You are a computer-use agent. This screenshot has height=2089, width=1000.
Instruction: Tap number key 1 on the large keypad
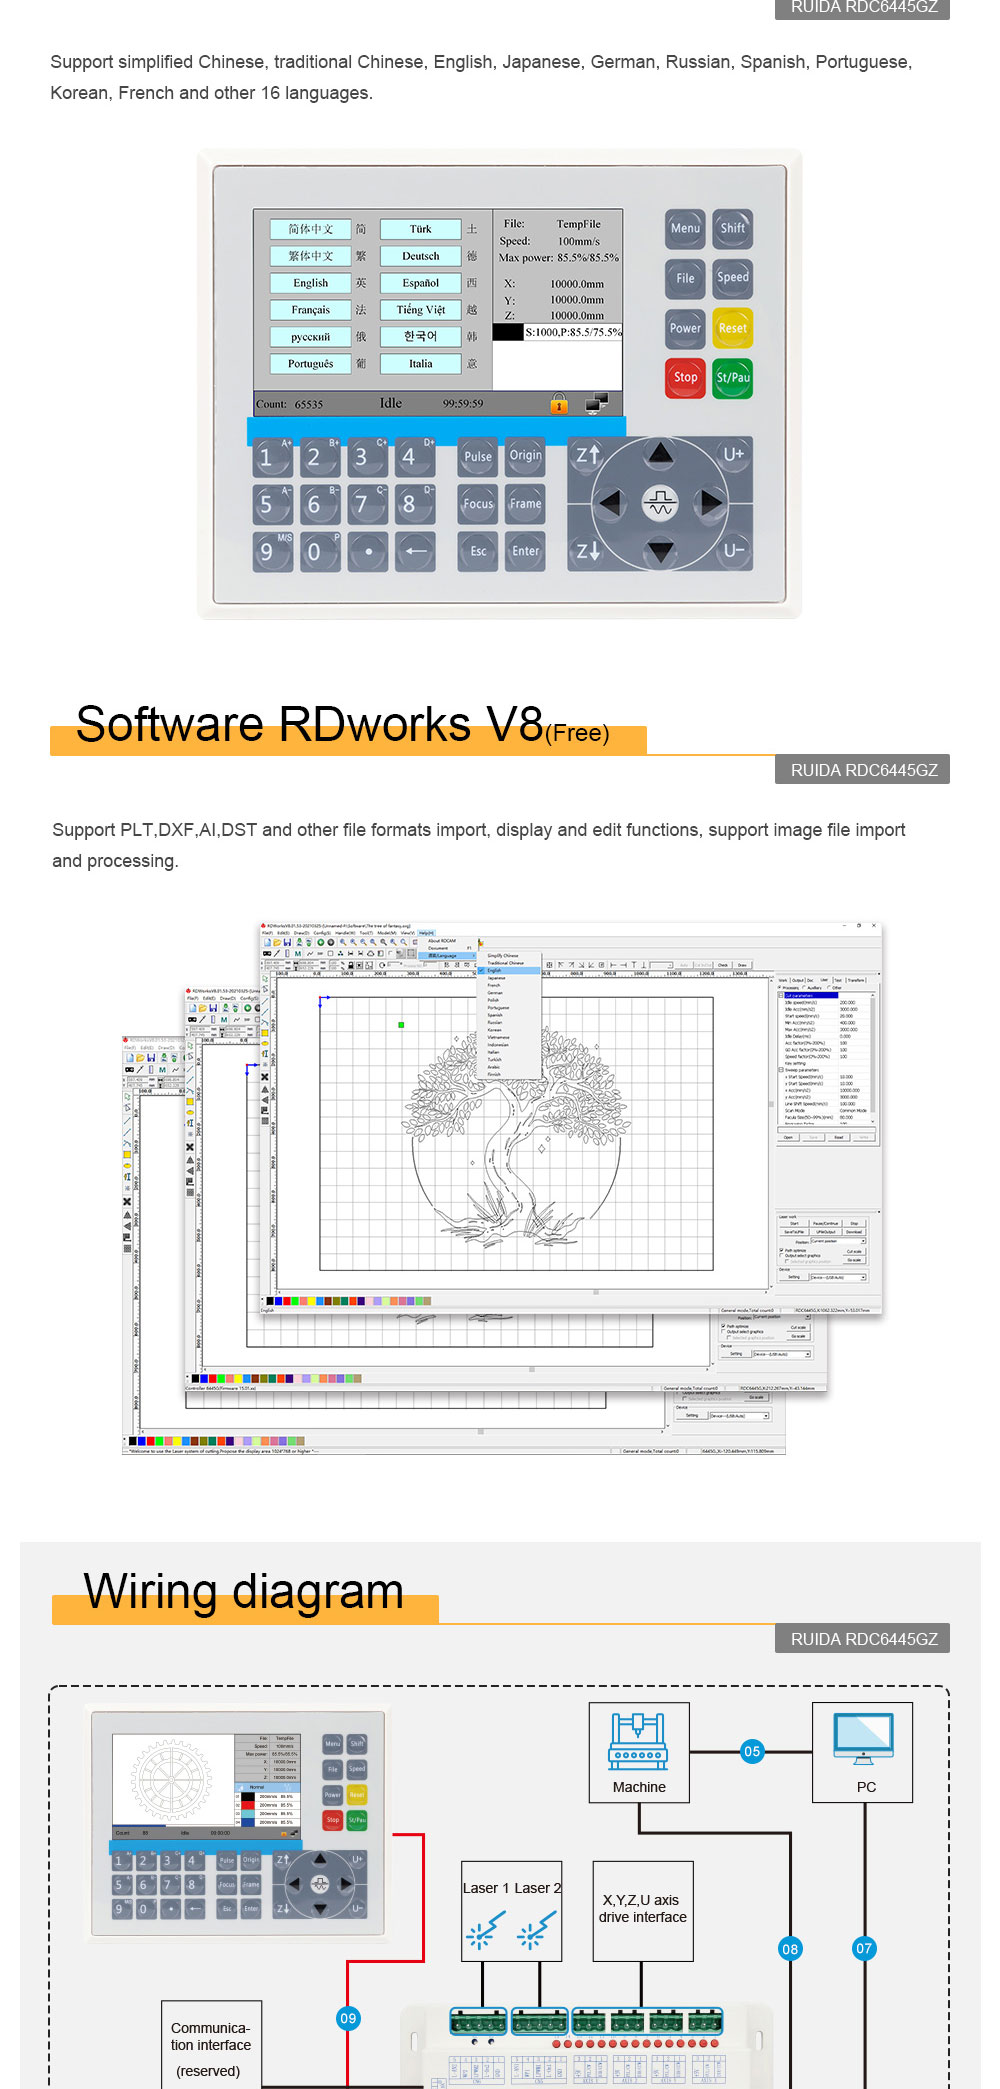pos(271,457)
